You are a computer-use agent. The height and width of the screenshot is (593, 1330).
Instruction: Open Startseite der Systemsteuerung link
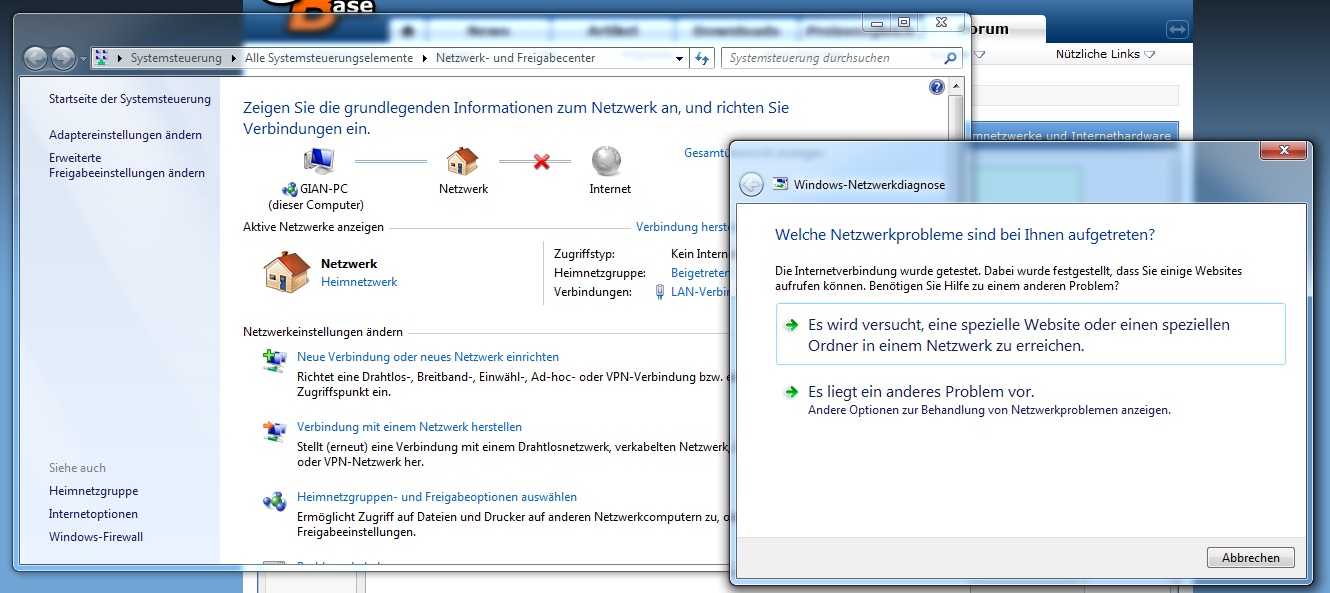(130, 99)
